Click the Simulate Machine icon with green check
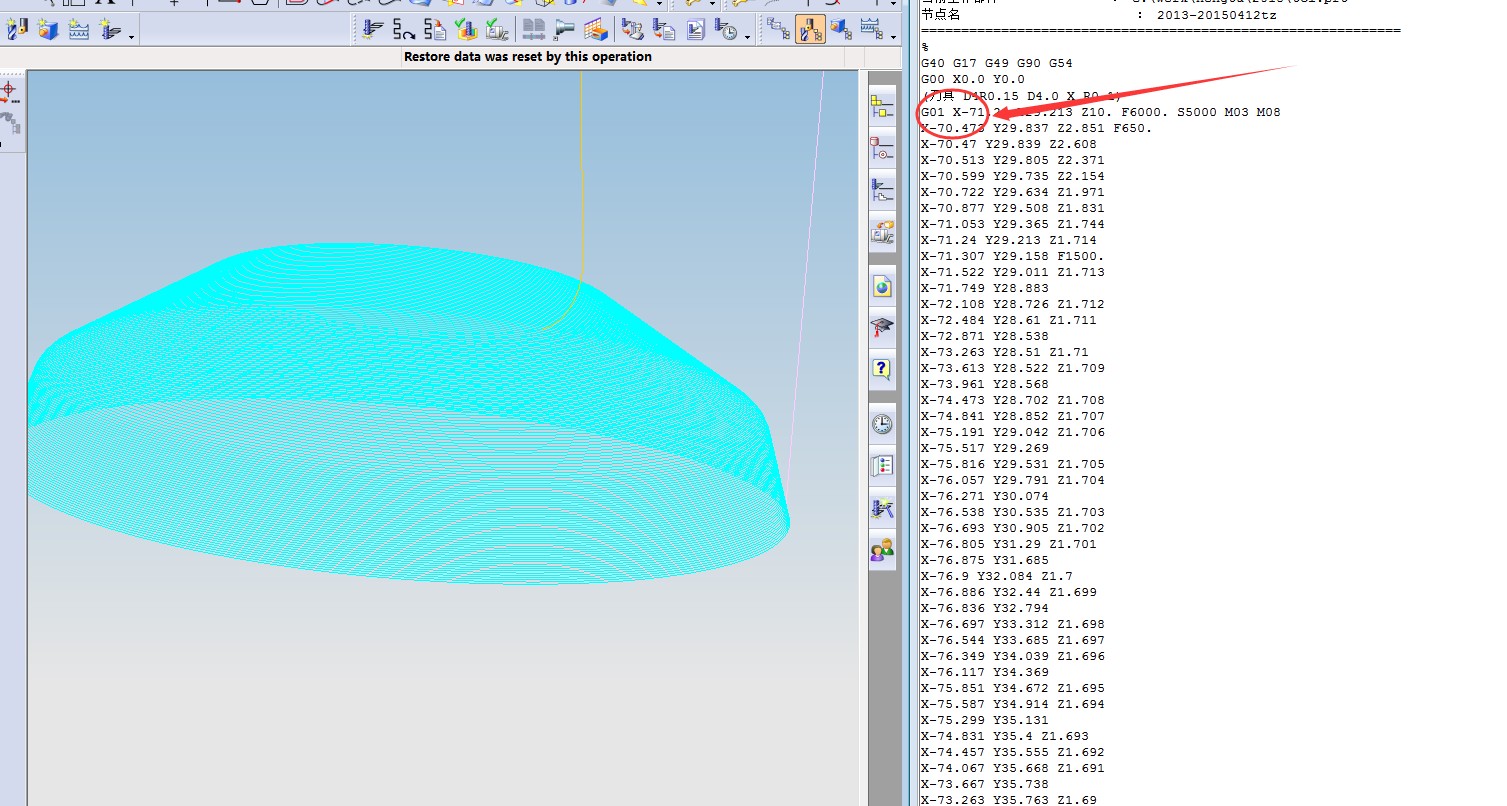Viewport: 1507px width, 806px height. click(x=496, y=30)
